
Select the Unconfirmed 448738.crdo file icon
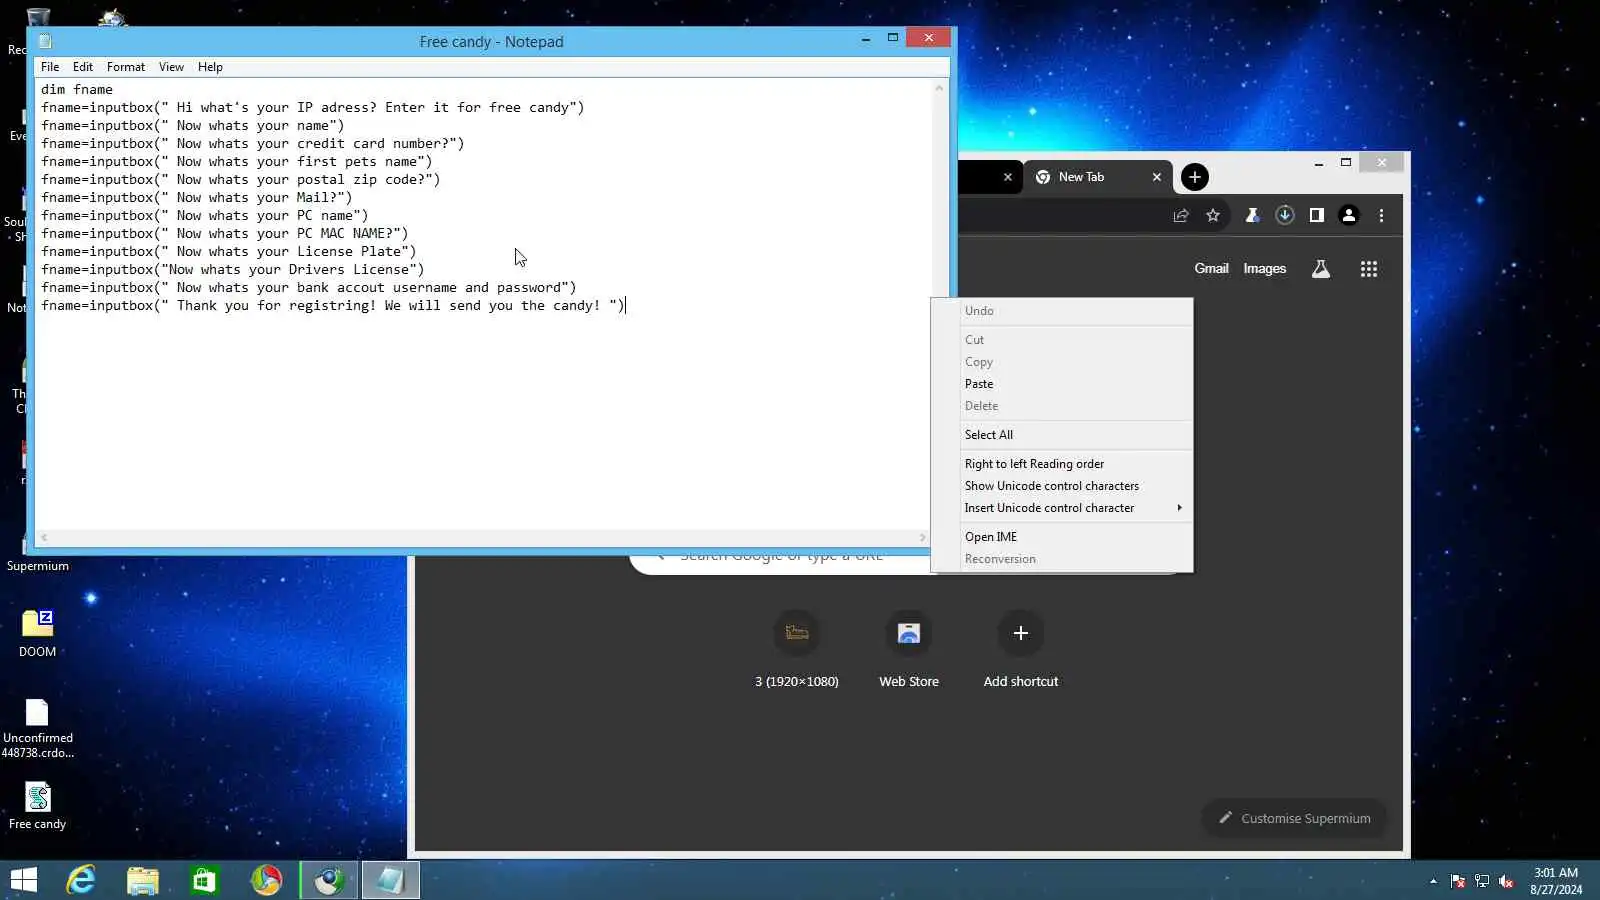pyautogui.click(x=37, y=728)
